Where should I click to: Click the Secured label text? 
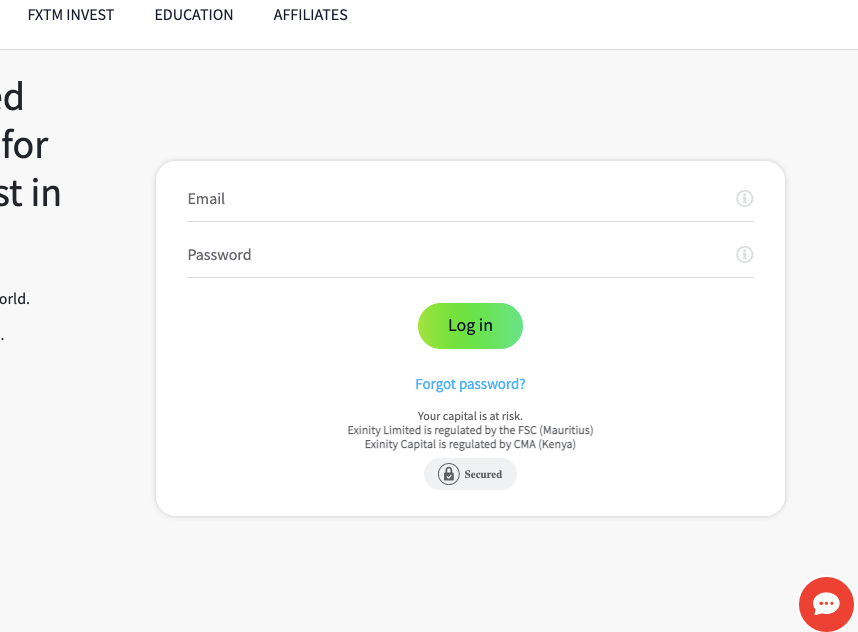click(483, 474)
